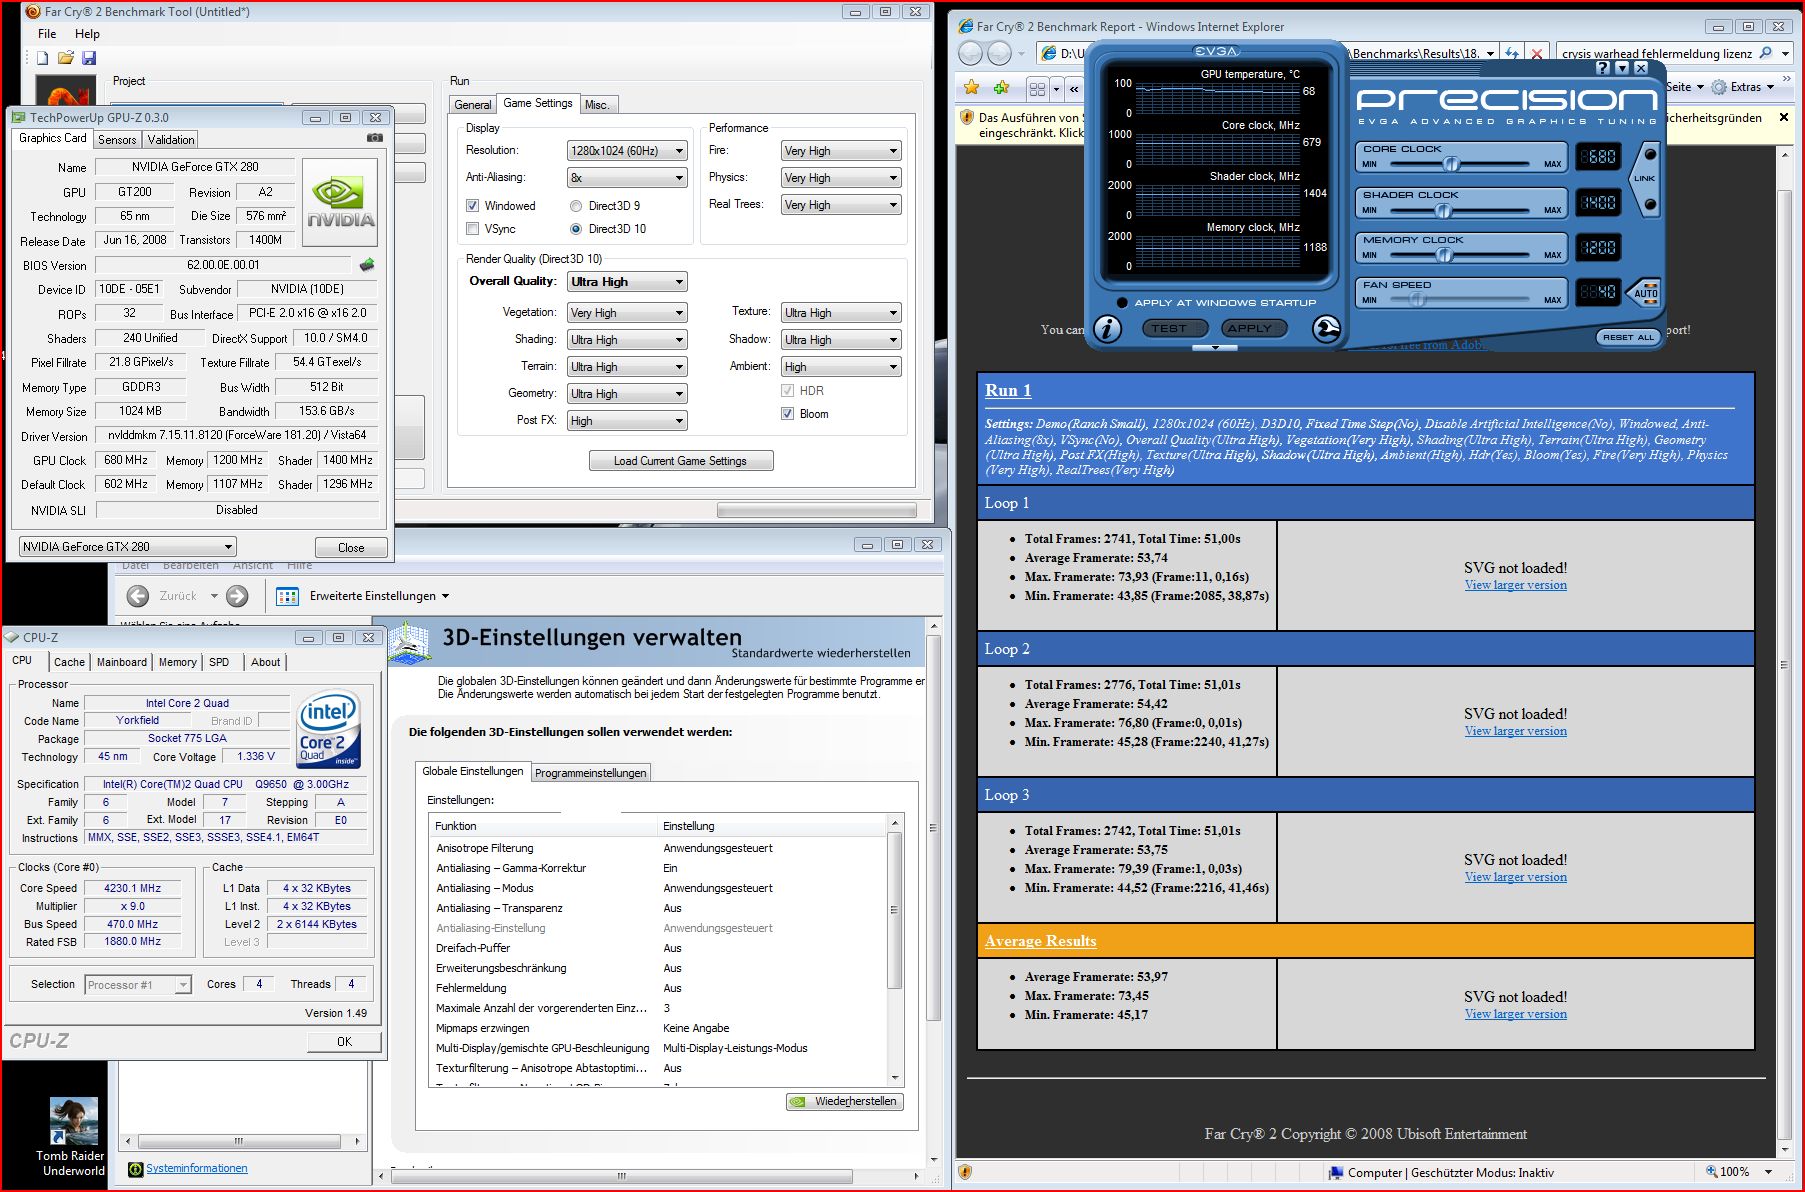Screen dimensions: 1805x1192
Task: Go back in NVIDIA control panel
Action: [x=138, y=596]
